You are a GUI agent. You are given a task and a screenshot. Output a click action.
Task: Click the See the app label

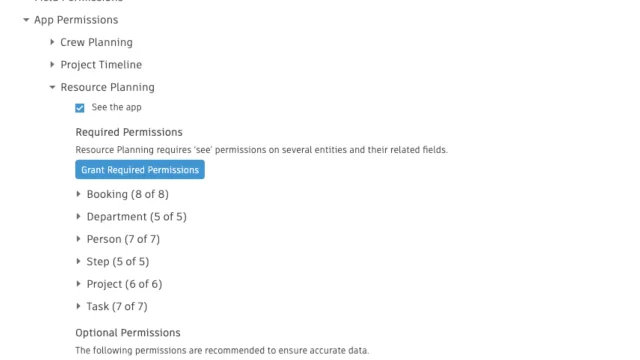[x=116, y=107]
